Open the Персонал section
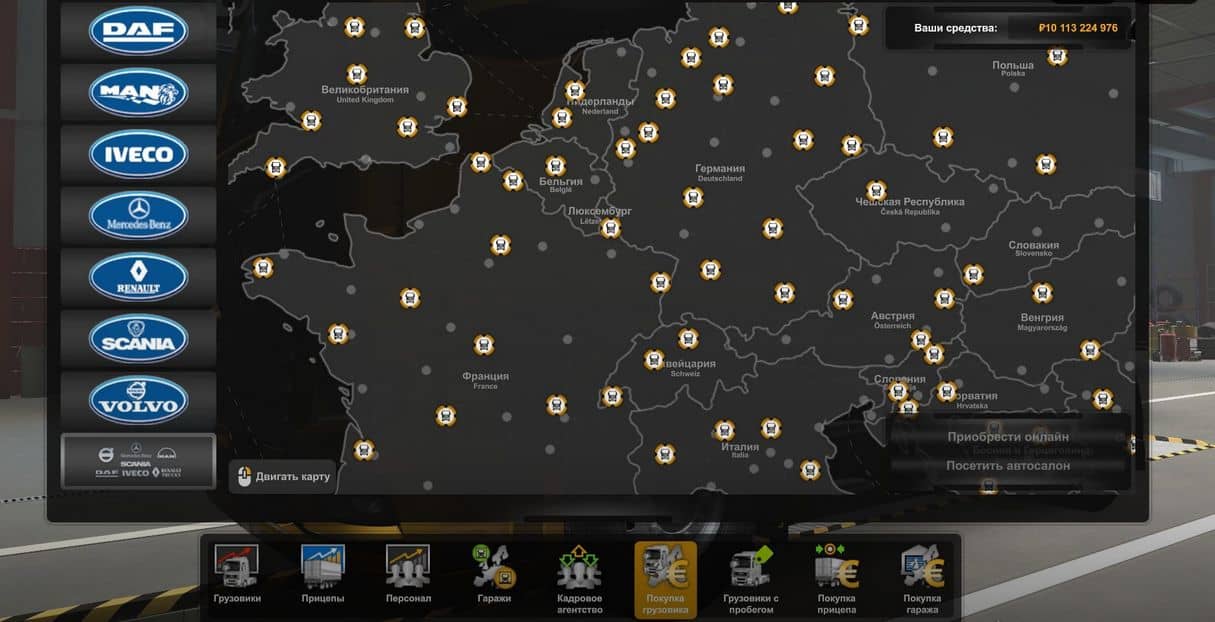1215x622 pixels. point(408,576)
